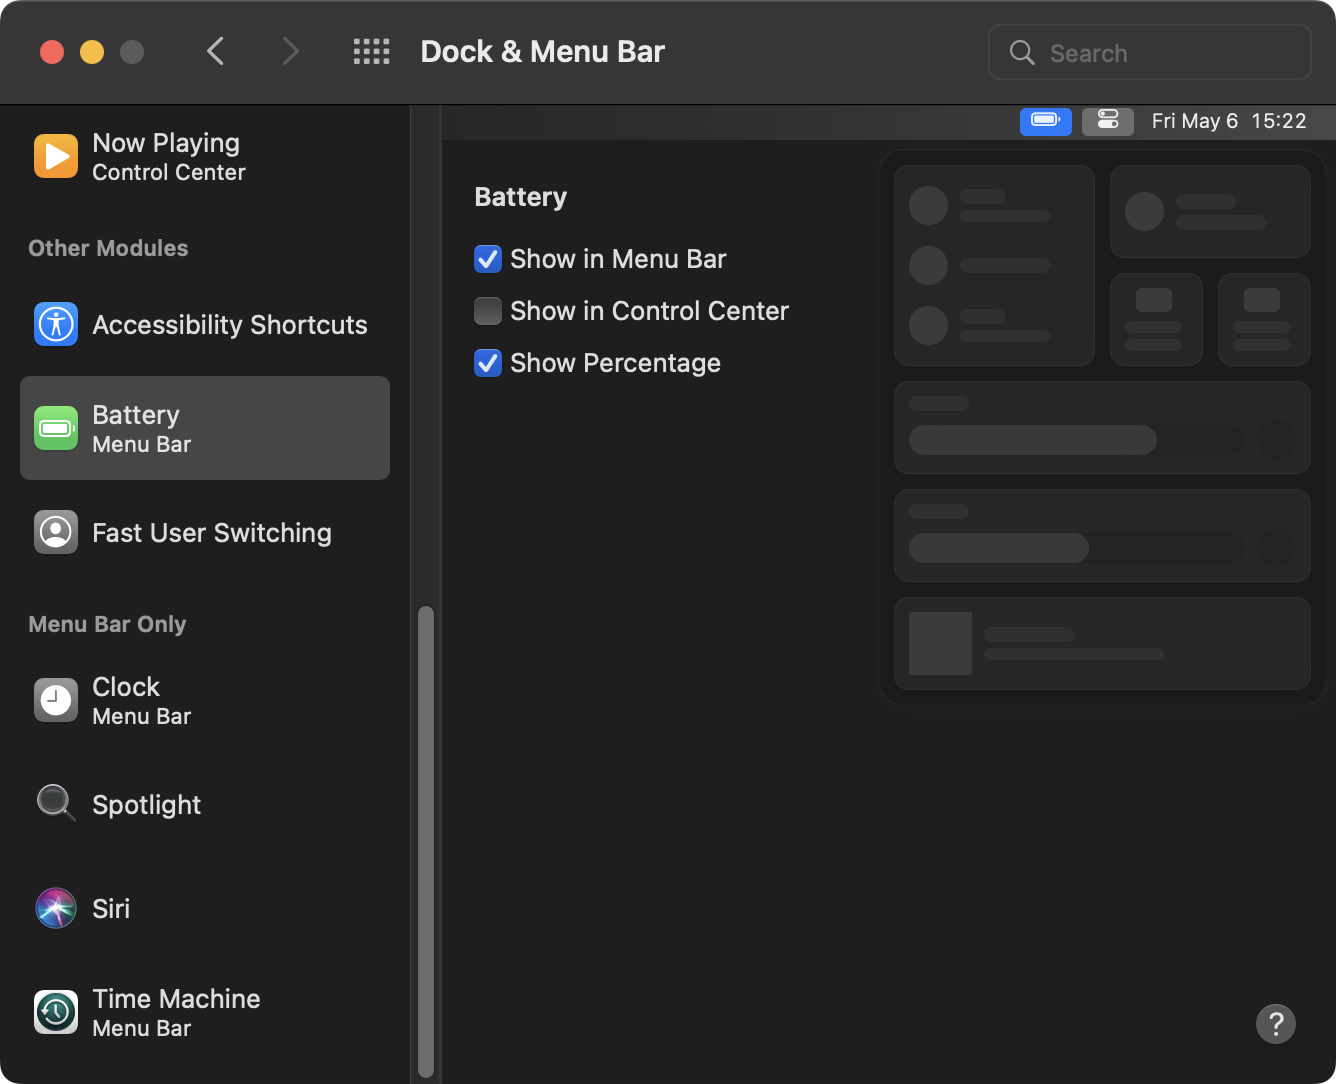Toggle Show in Menu Bar checkbox
Viewport: 1336px width, 1084px height.
488,259
